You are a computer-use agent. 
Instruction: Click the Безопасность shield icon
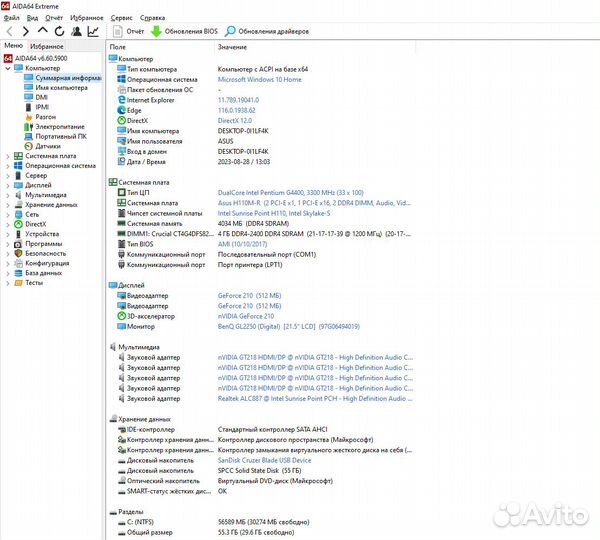pos(18,254)
